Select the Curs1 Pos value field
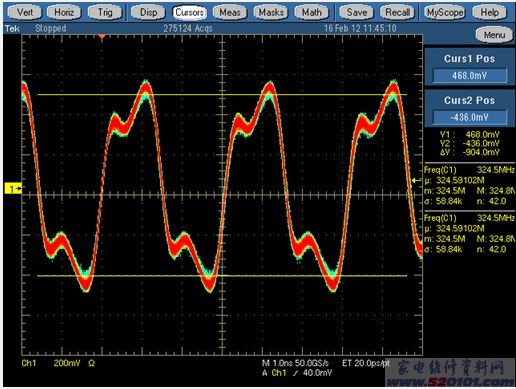Image resolution: width=516 pixels, height=389 pixels. 469,76
